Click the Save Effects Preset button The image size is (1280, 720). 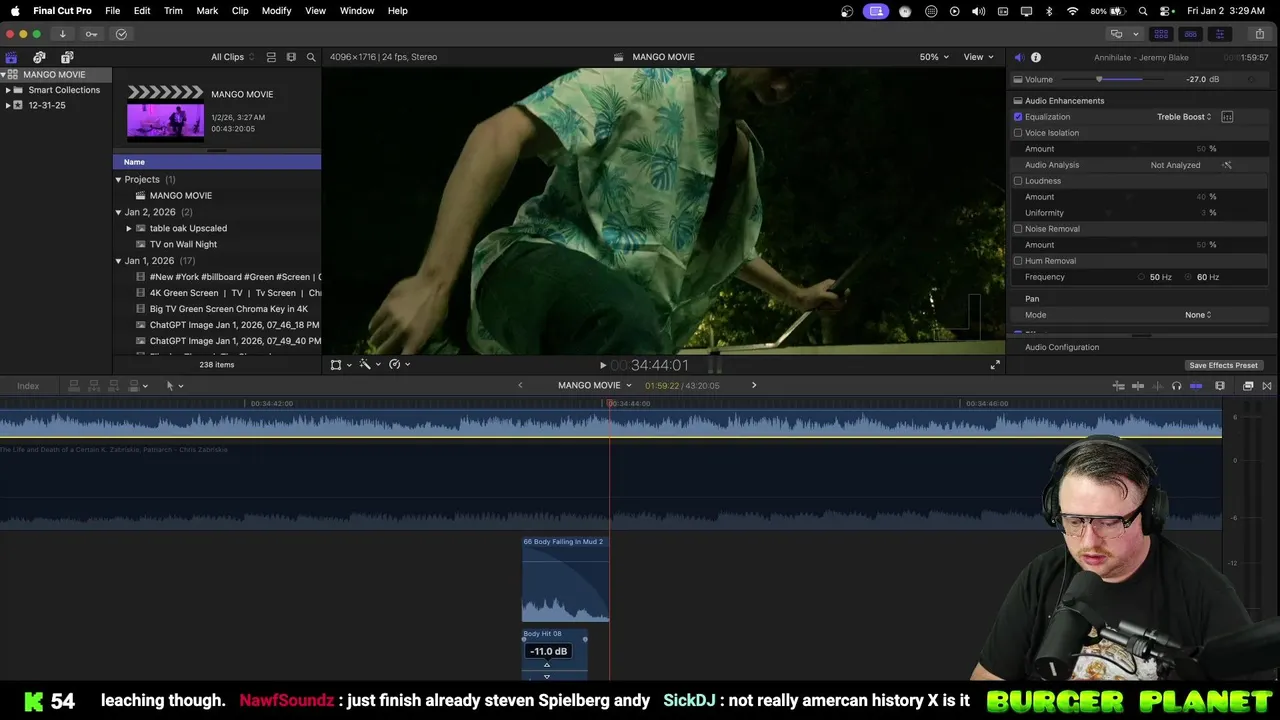[x=1223, y=365]
